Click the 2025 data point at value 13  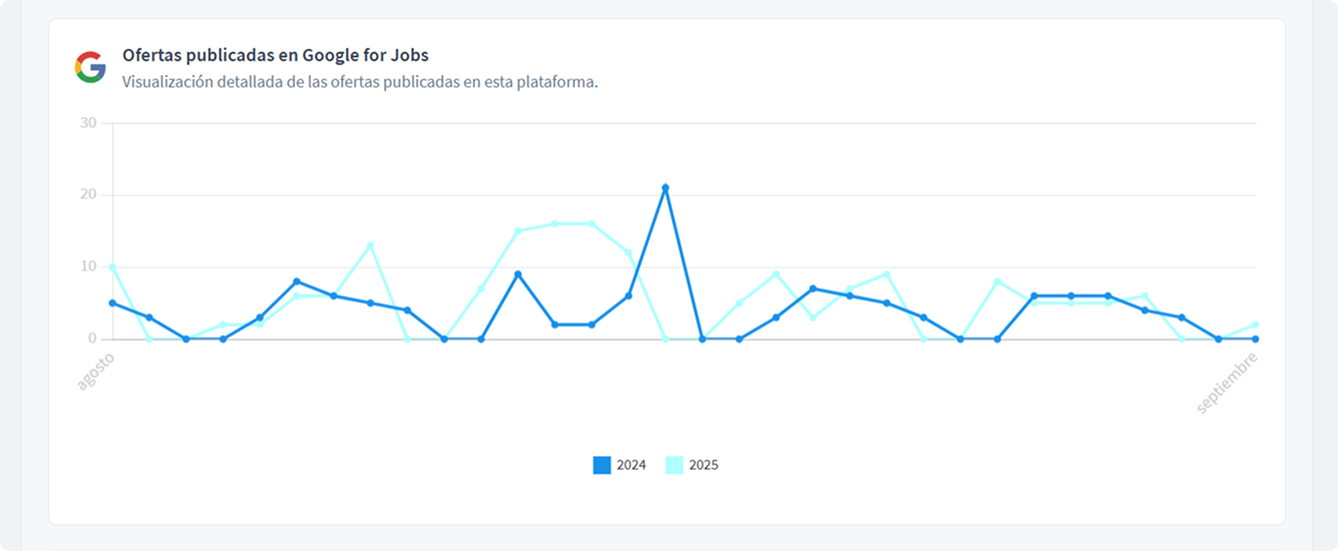(x=370, y=245)
